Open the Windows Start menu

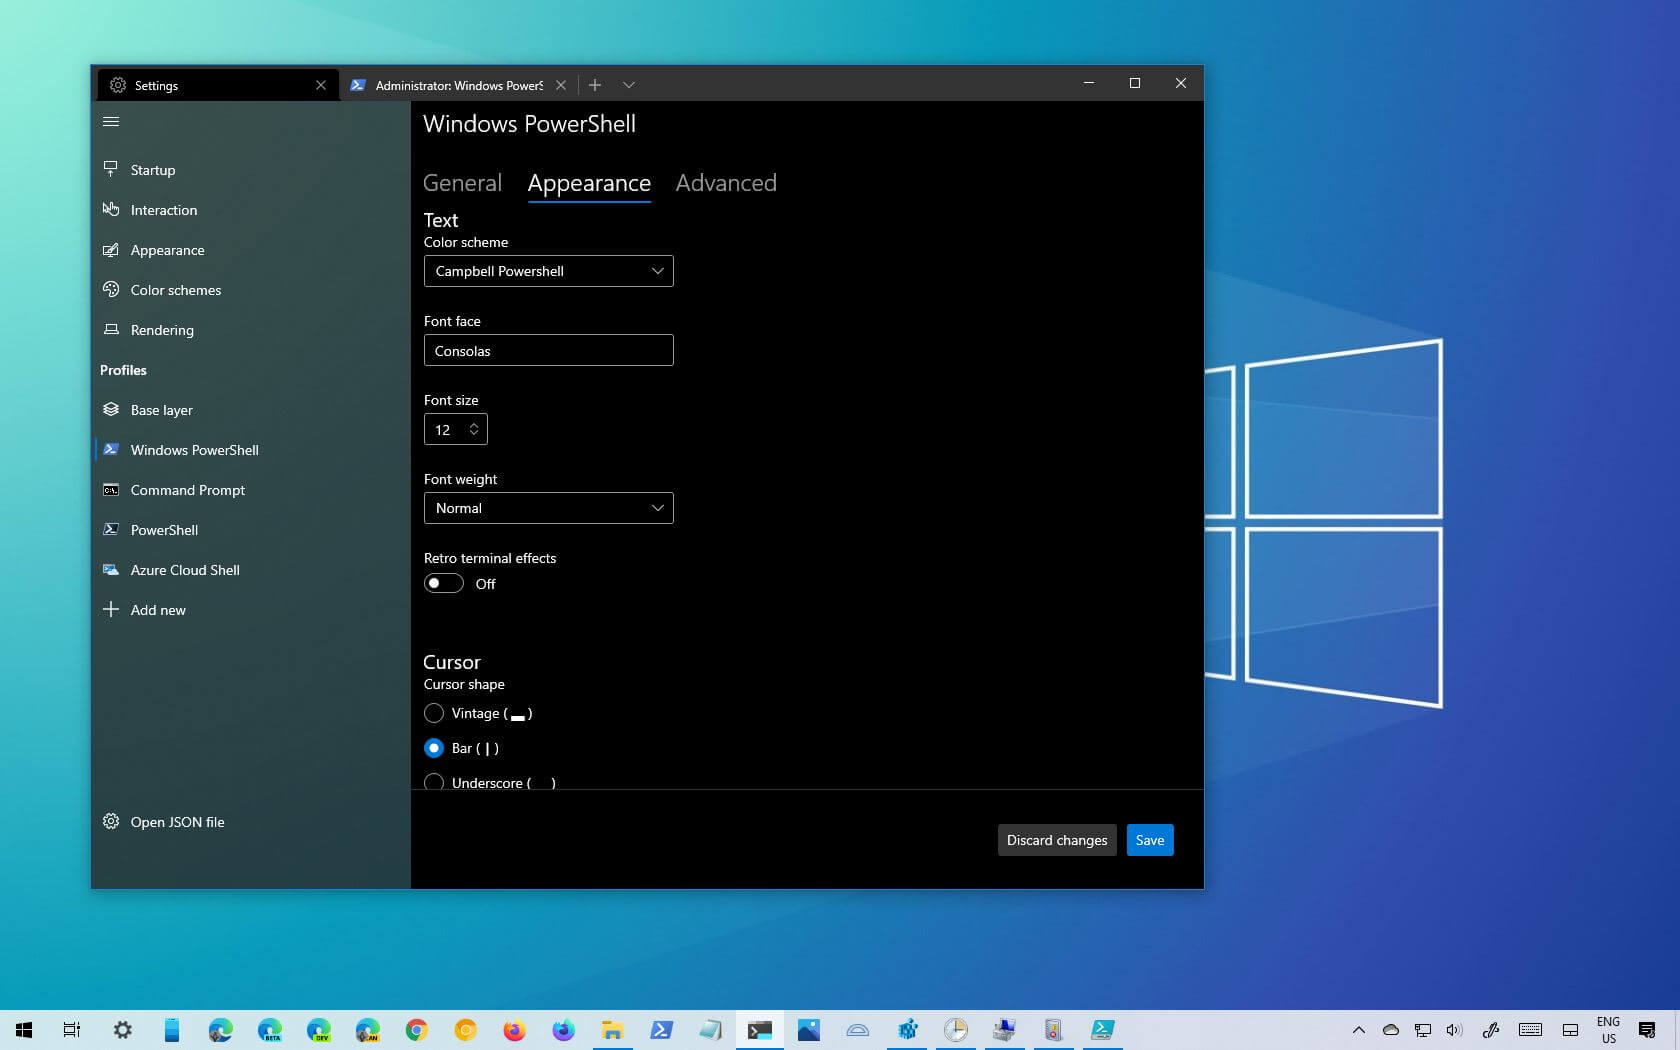[x=24, y=1030]
